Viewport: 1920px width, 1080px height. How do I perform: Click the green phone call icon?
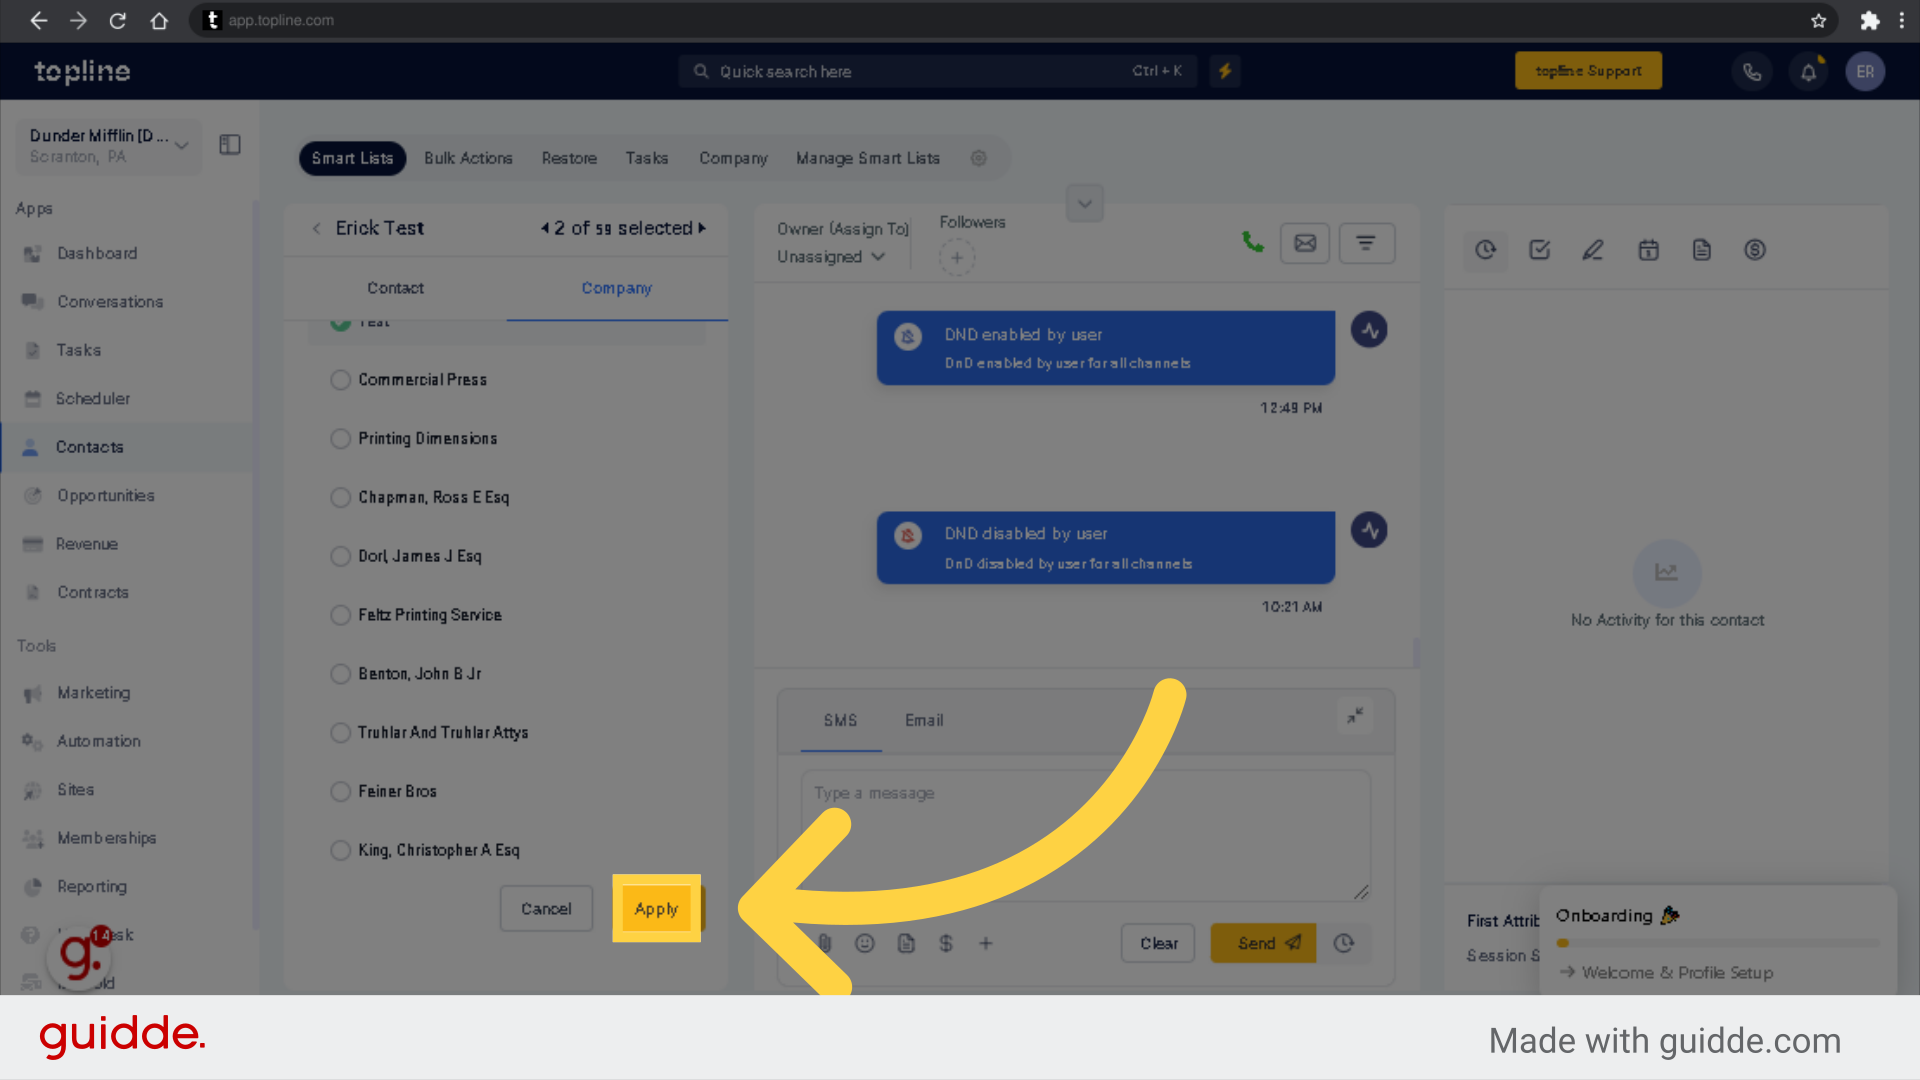(1252, 242)
